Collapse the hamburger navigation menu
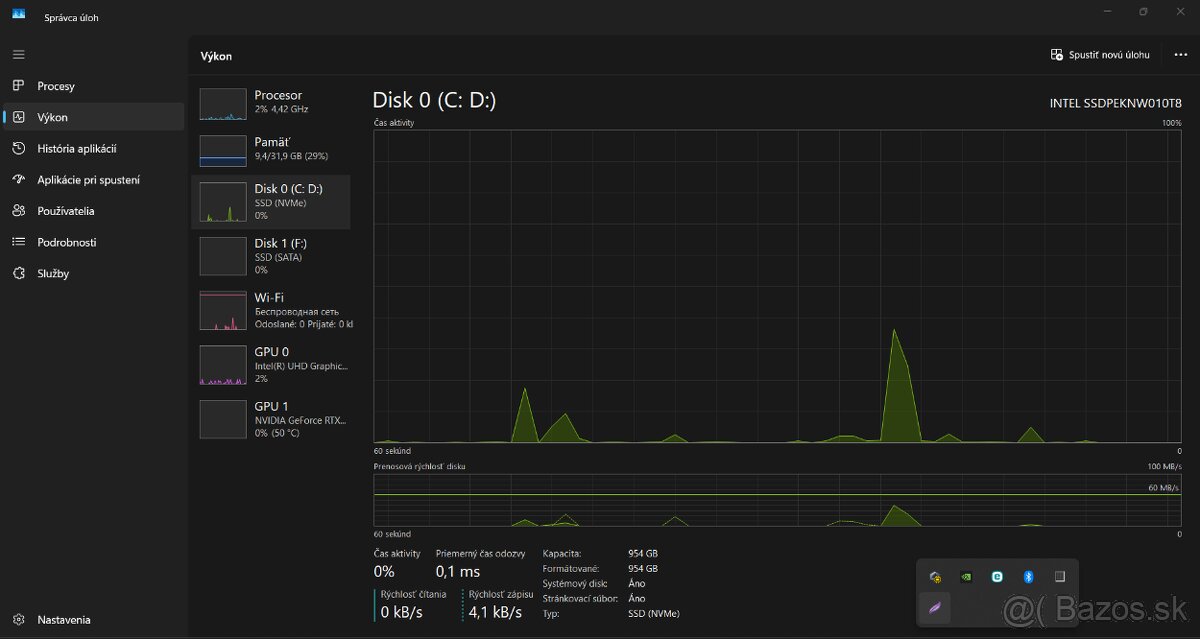The height and width of the screenshot is (639, 1200). pos(19,54)
